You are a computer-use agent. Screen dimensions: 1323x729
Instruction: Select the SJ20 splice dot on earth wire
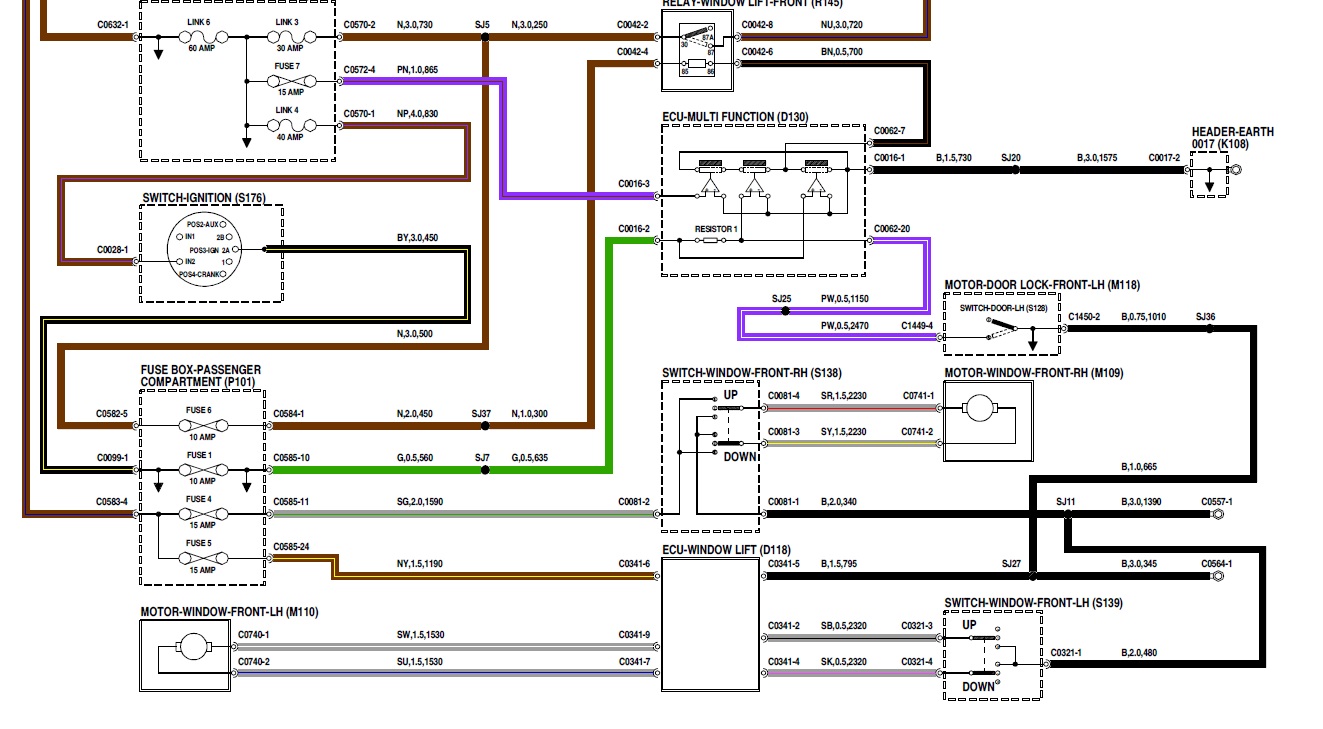tap(1014, 170)
